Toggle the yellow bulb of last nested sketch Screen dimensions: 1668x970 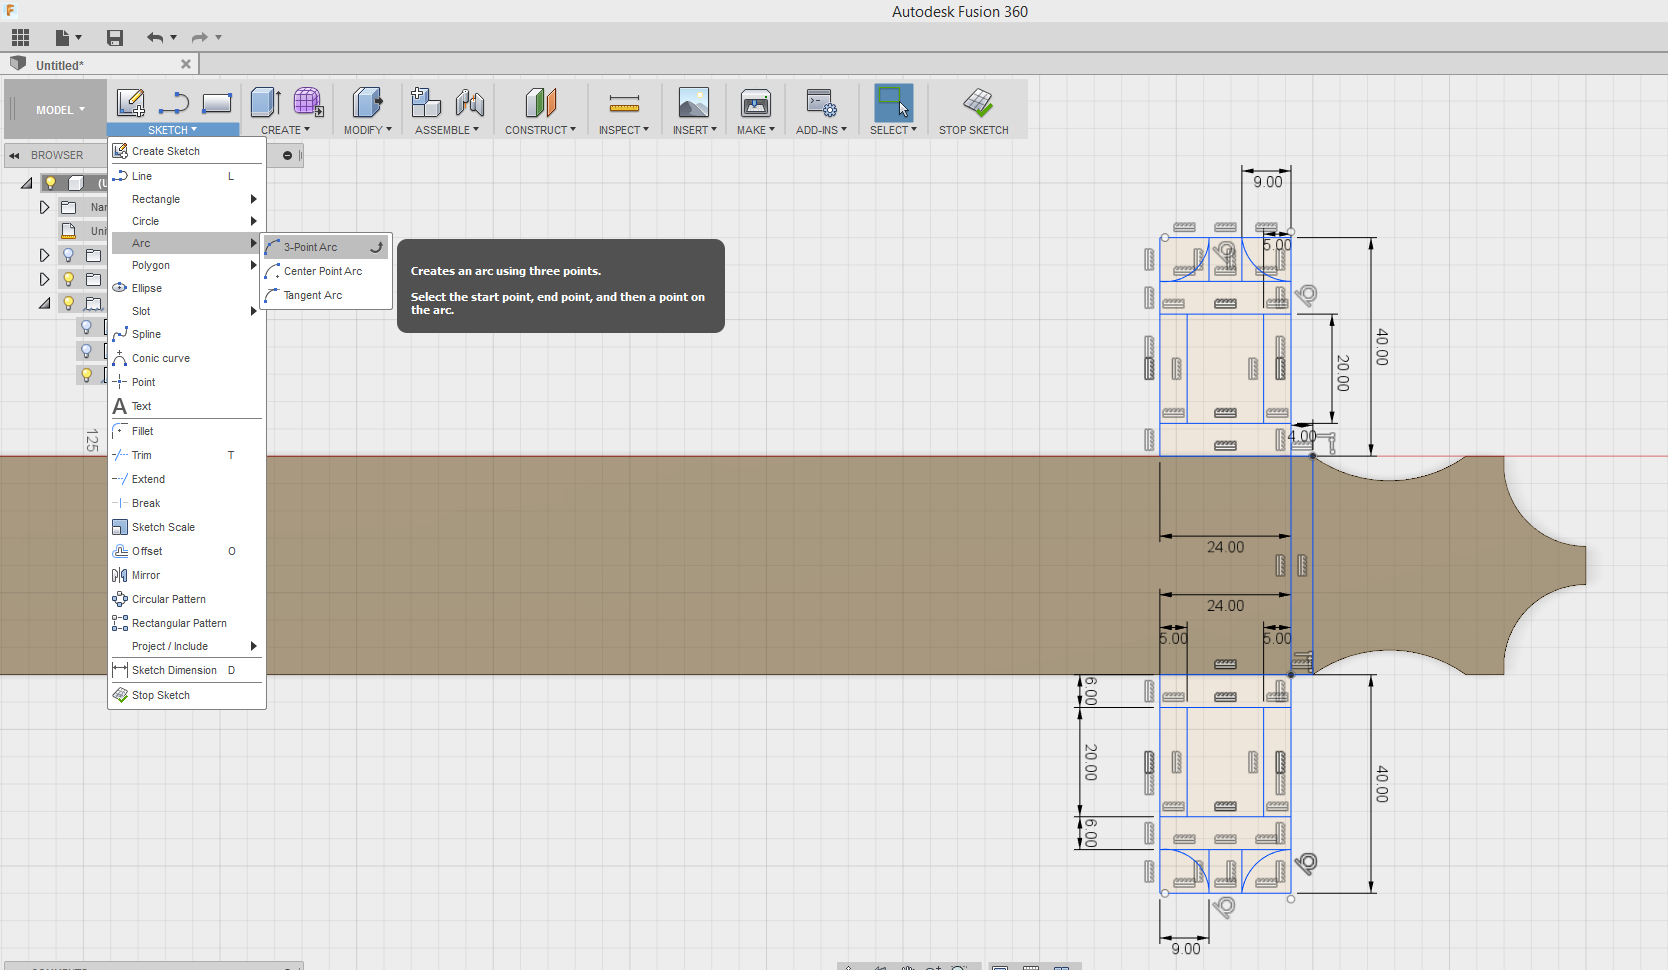tap(86, 375)
